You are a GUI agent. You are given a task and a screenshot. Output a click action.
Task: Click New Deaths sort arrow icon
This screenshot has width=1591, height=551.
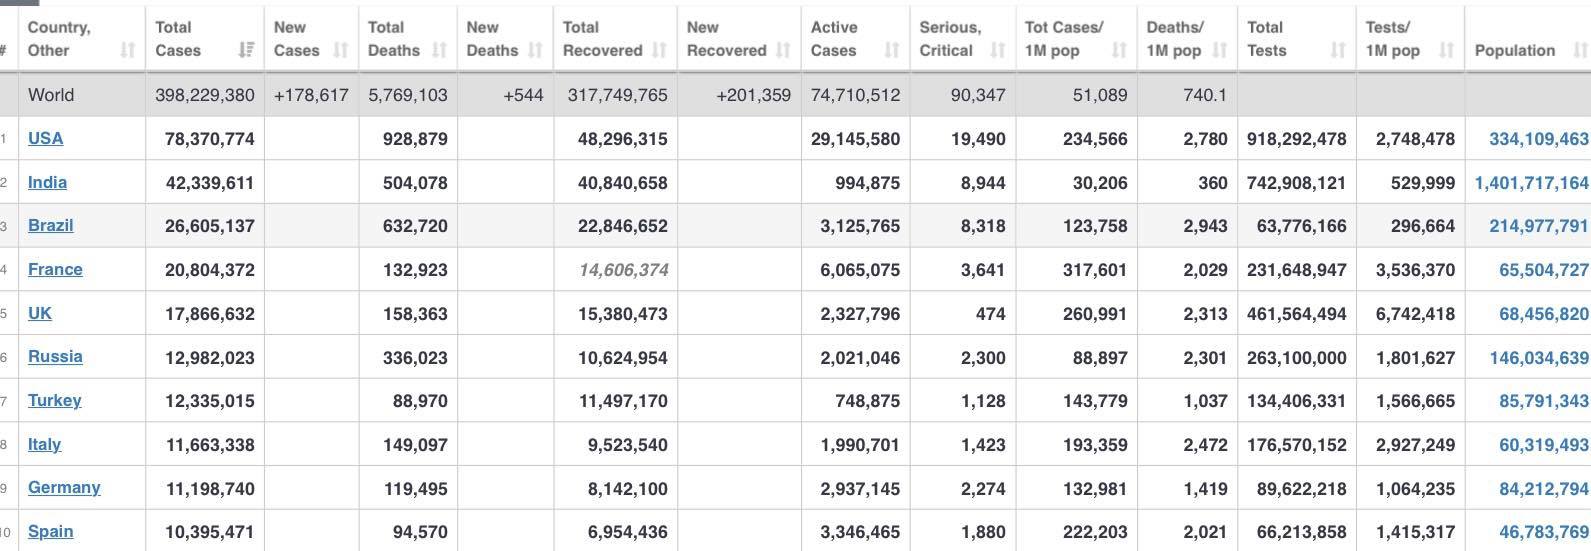coord(535,50)
